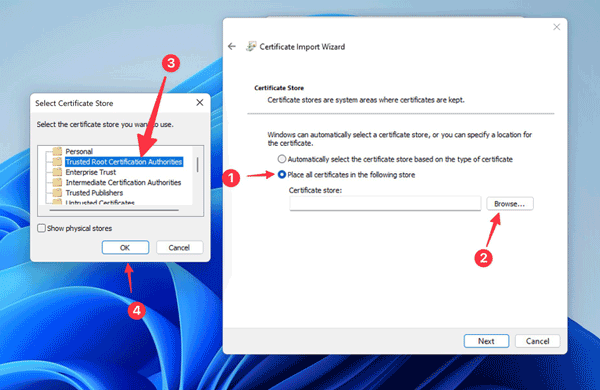This screenshot has height=390, width=600.
Task: Close the Certificate Import Wizard window
Action: 557,27
